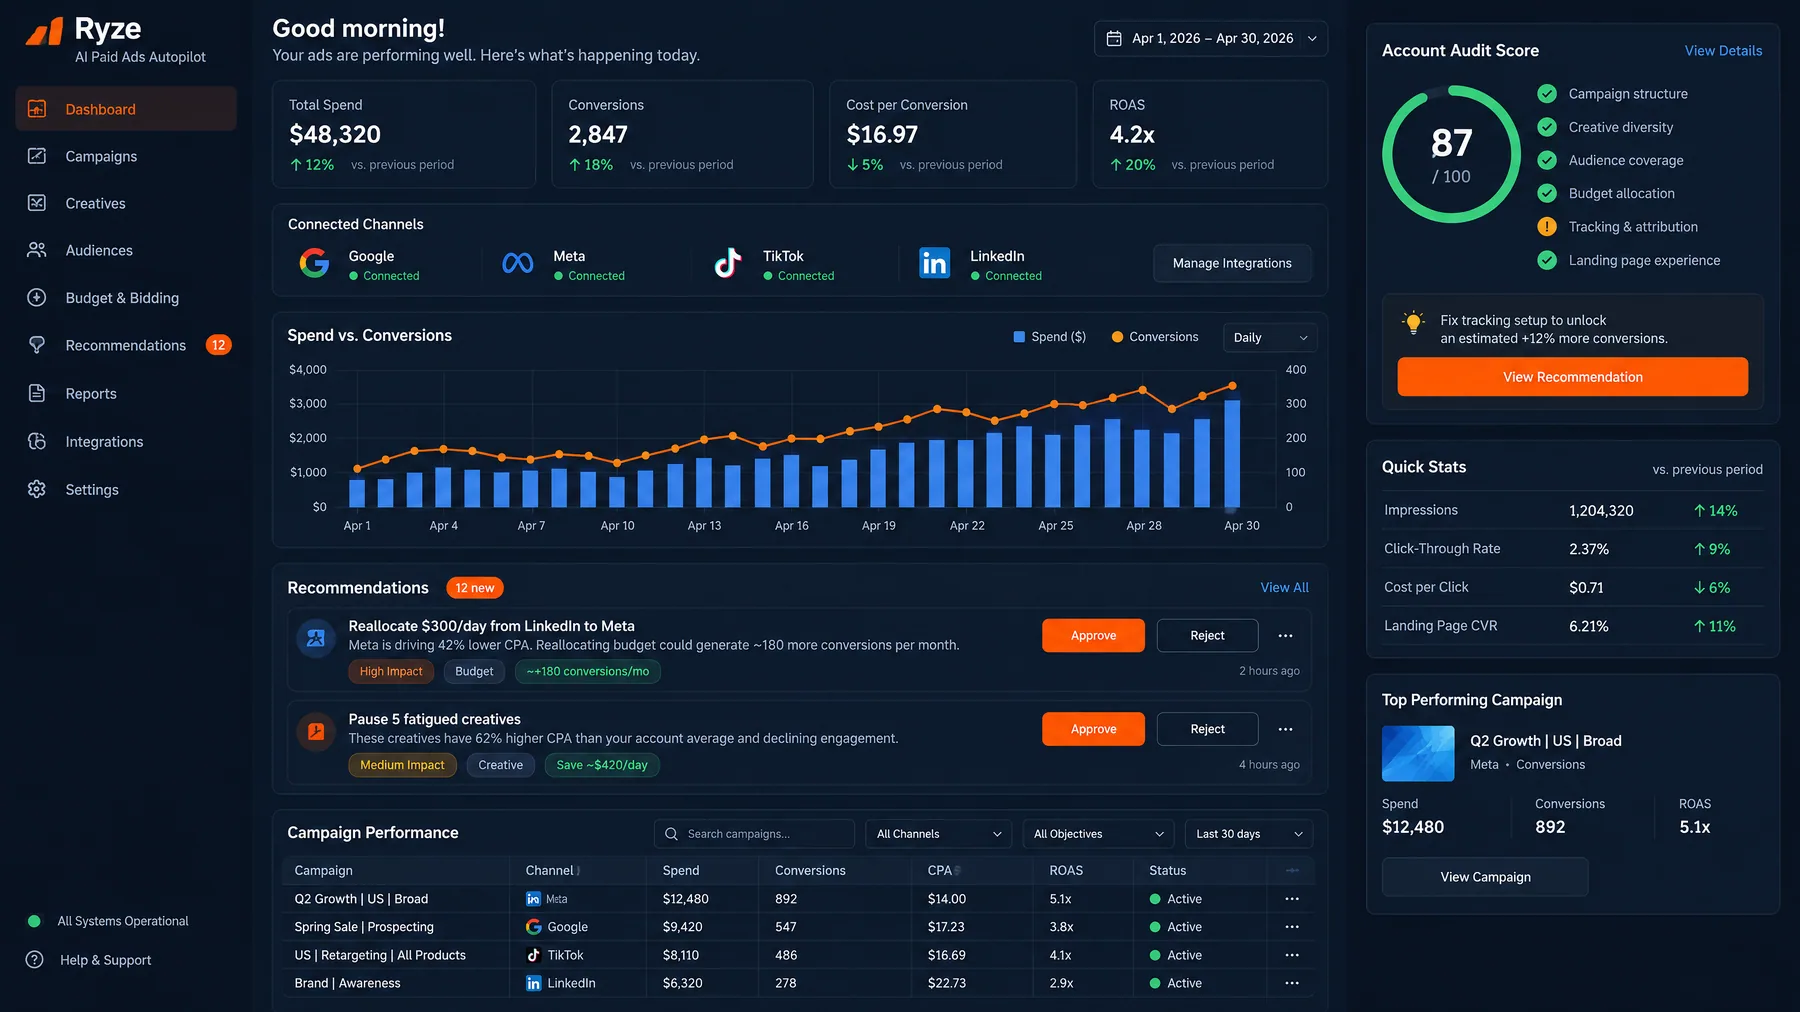The height and width of the screenshot is (1012, 1800).
Task: Click View All recommendations link
Action: click(1284, 588)
